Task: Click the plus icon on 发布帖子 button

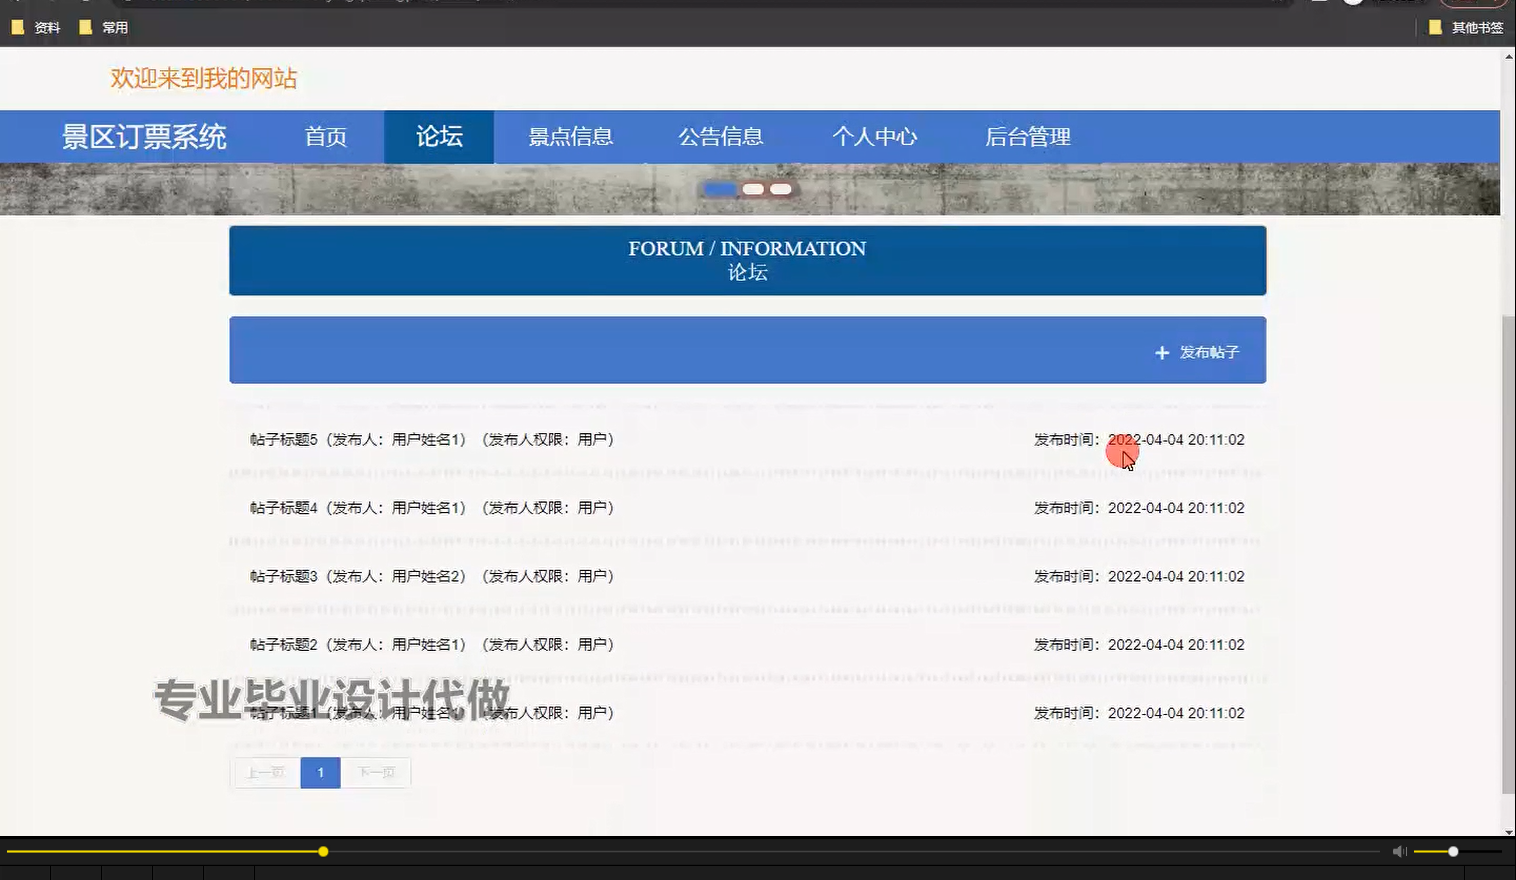Action: tap(1161, 352)
